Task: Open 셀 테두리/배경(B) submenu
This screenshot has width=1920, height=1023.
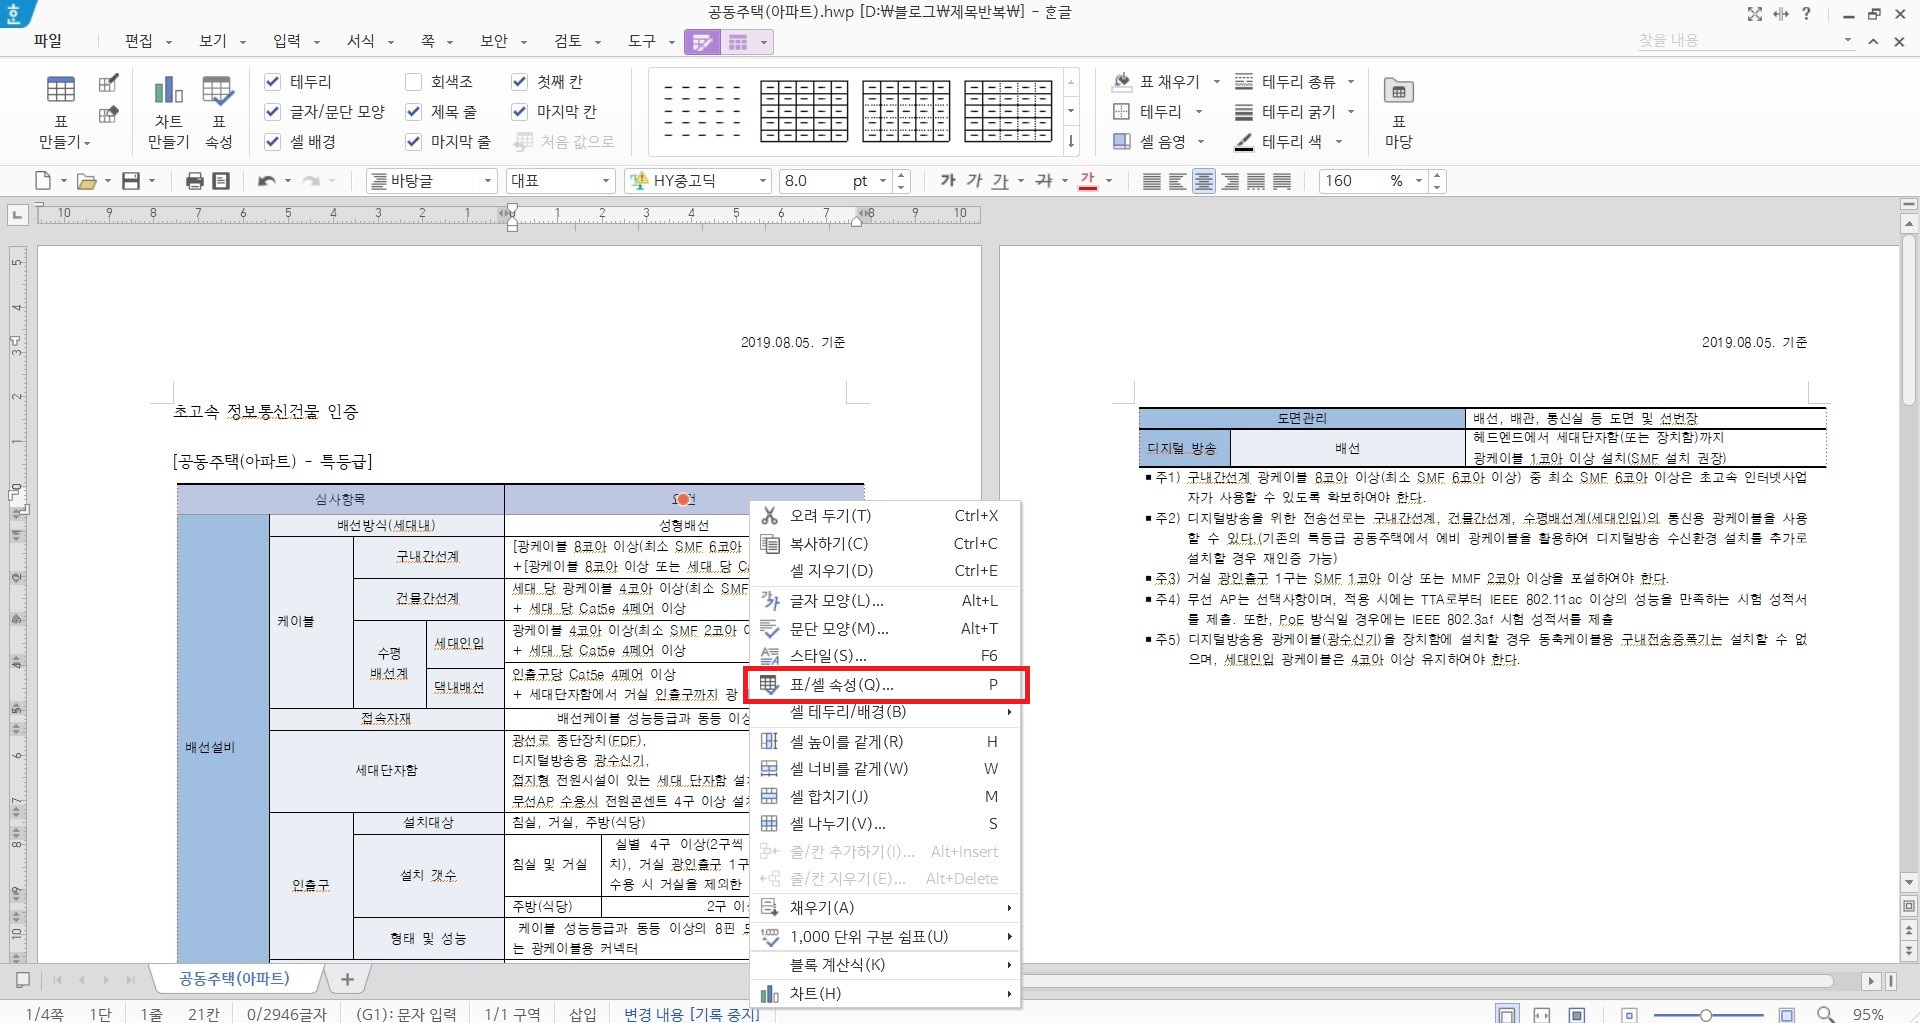Action: pyautogui.click(x=885, y=712)
